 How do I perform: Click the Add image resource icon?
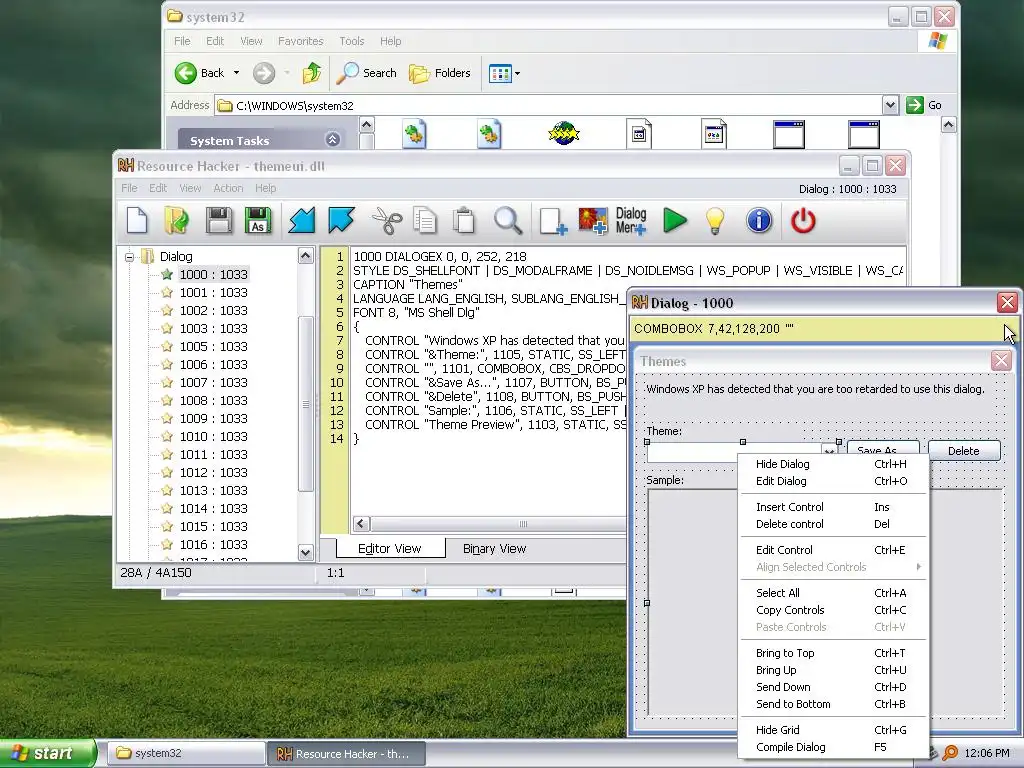pyautogui.click(x=593, y=221)
